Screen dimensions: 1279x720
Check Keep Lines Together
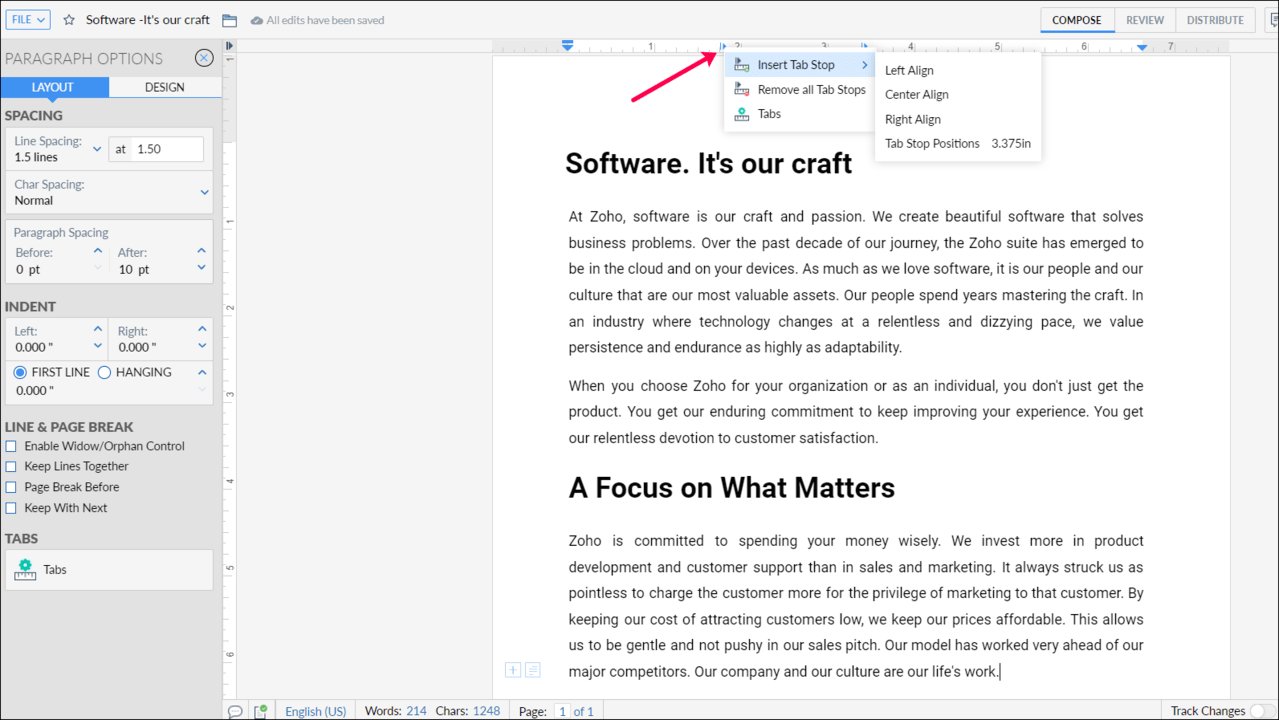[11, 466]
